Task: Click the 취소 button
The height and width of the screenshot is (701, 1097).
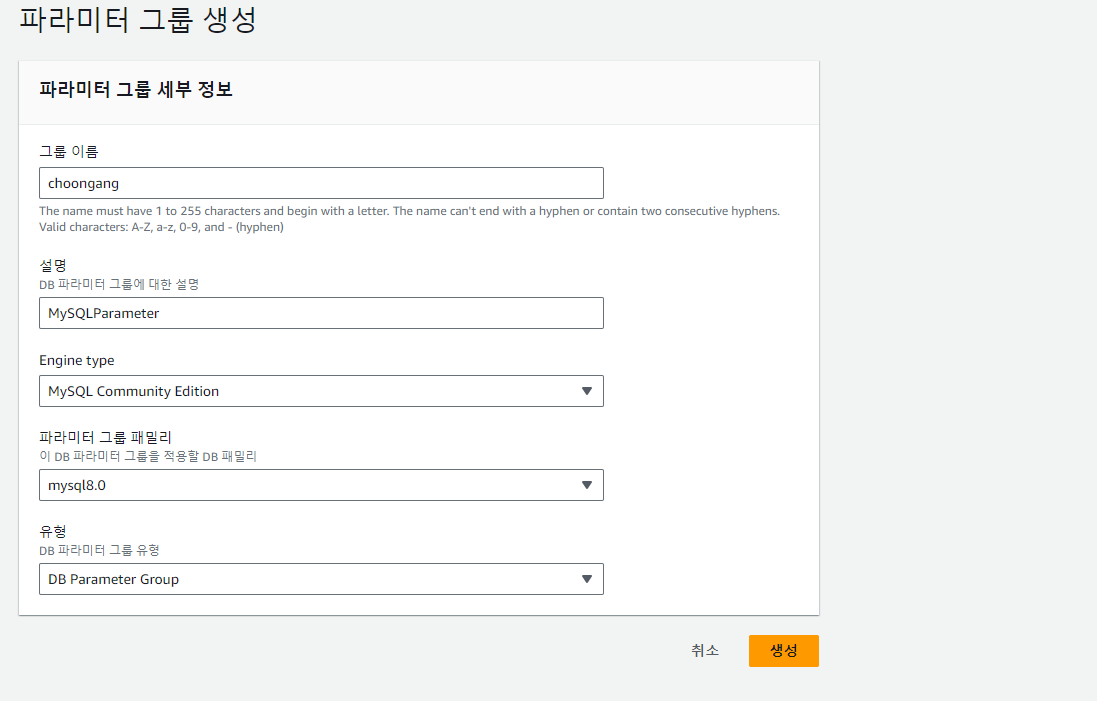Action: pos(705,651)
